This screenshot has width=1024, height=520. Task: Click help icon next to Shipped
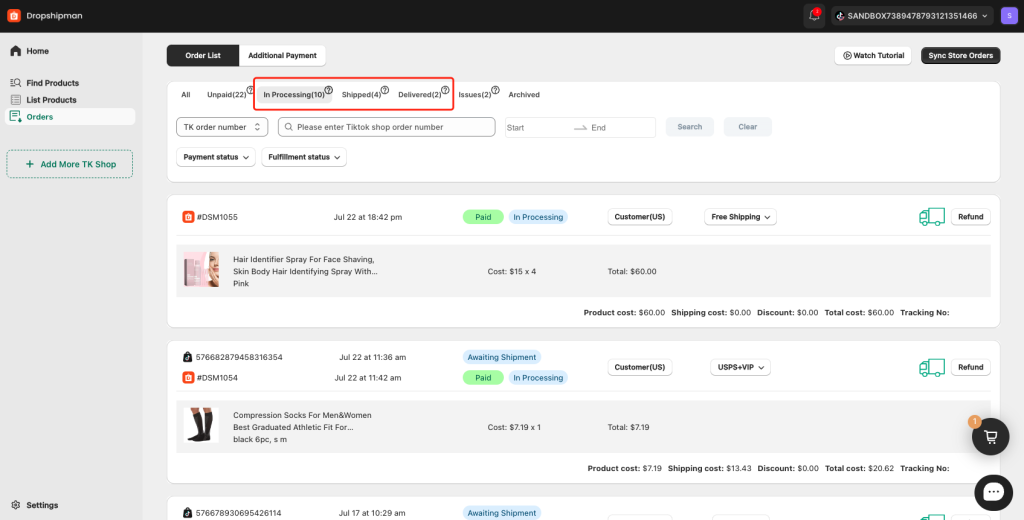click(x=385, y=90)
